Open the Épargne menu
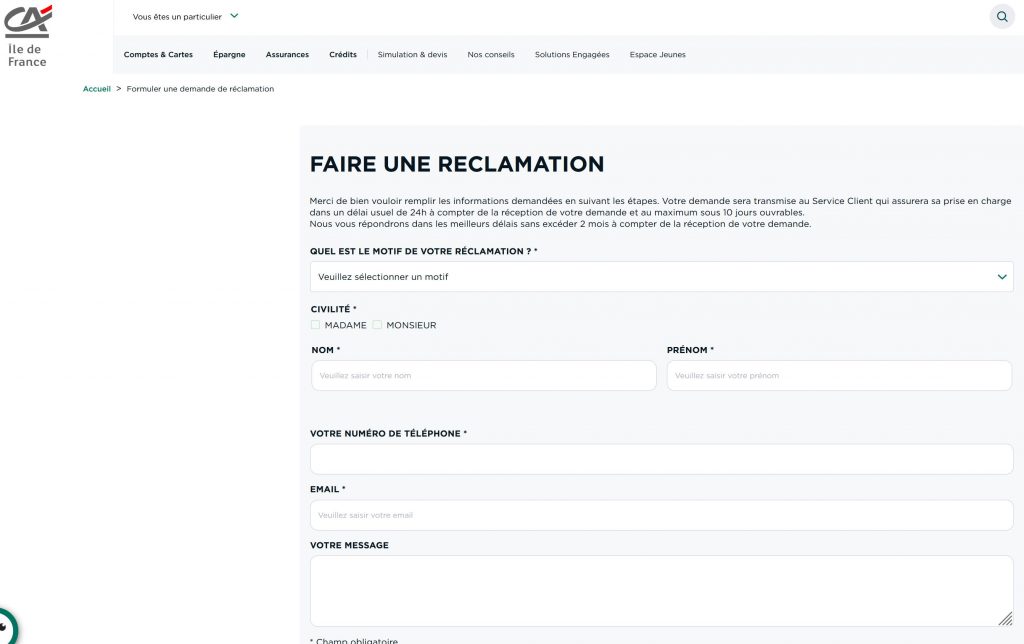This screenshot has height=644, width=1024. click(229, 55)
